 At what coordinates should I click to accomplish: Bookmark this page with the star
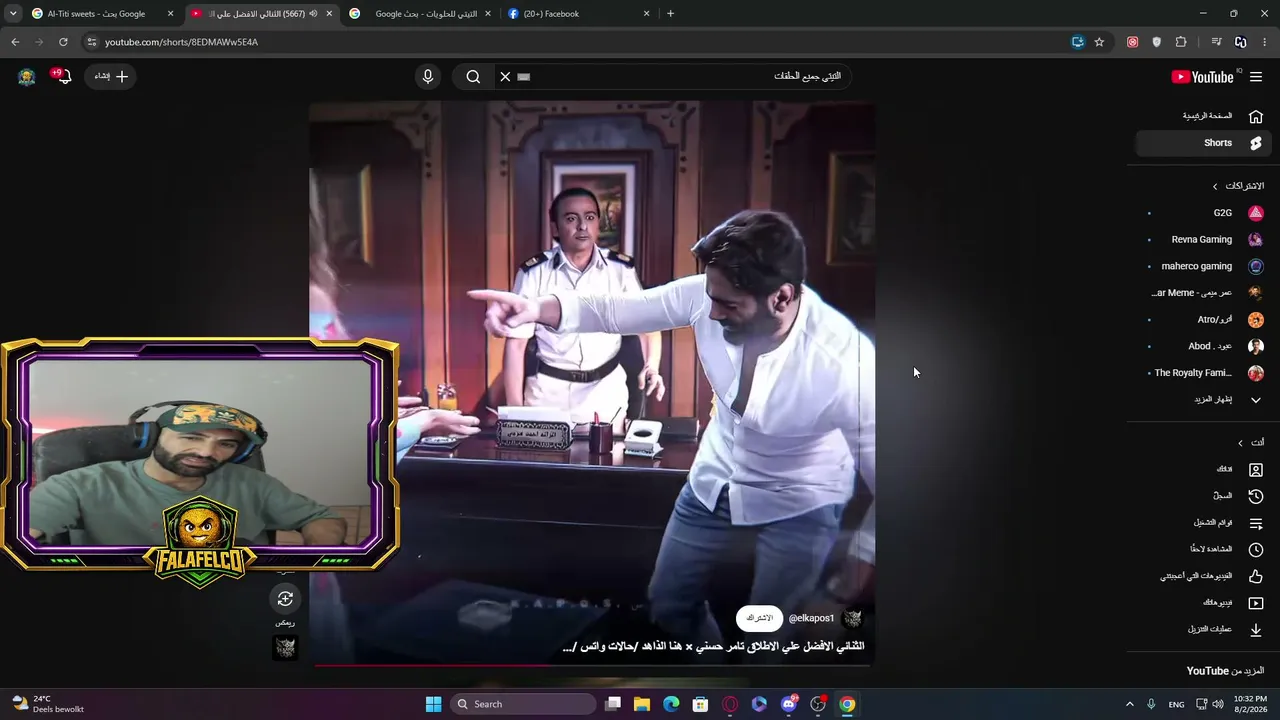tap(1099, 42)
